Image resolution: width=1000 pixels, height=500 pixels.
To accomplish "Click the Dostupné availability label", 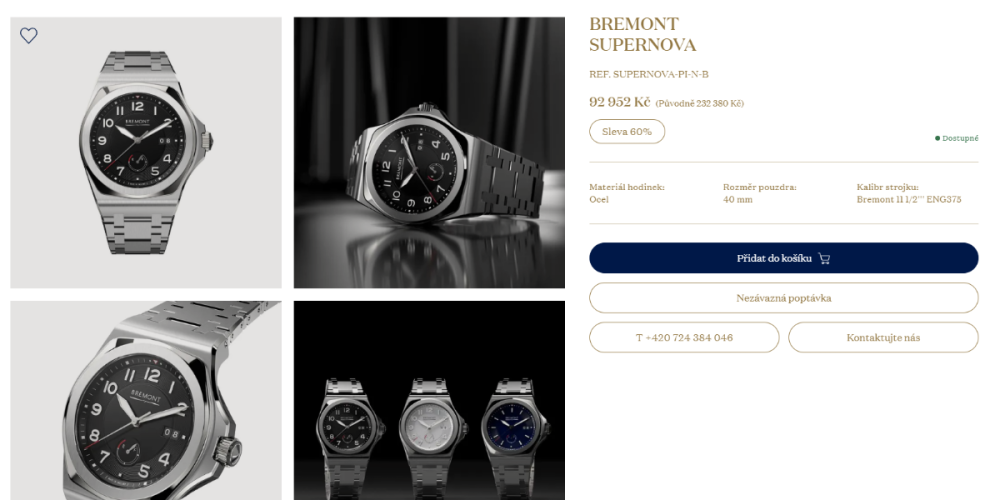I will click(x=960, y=138).
